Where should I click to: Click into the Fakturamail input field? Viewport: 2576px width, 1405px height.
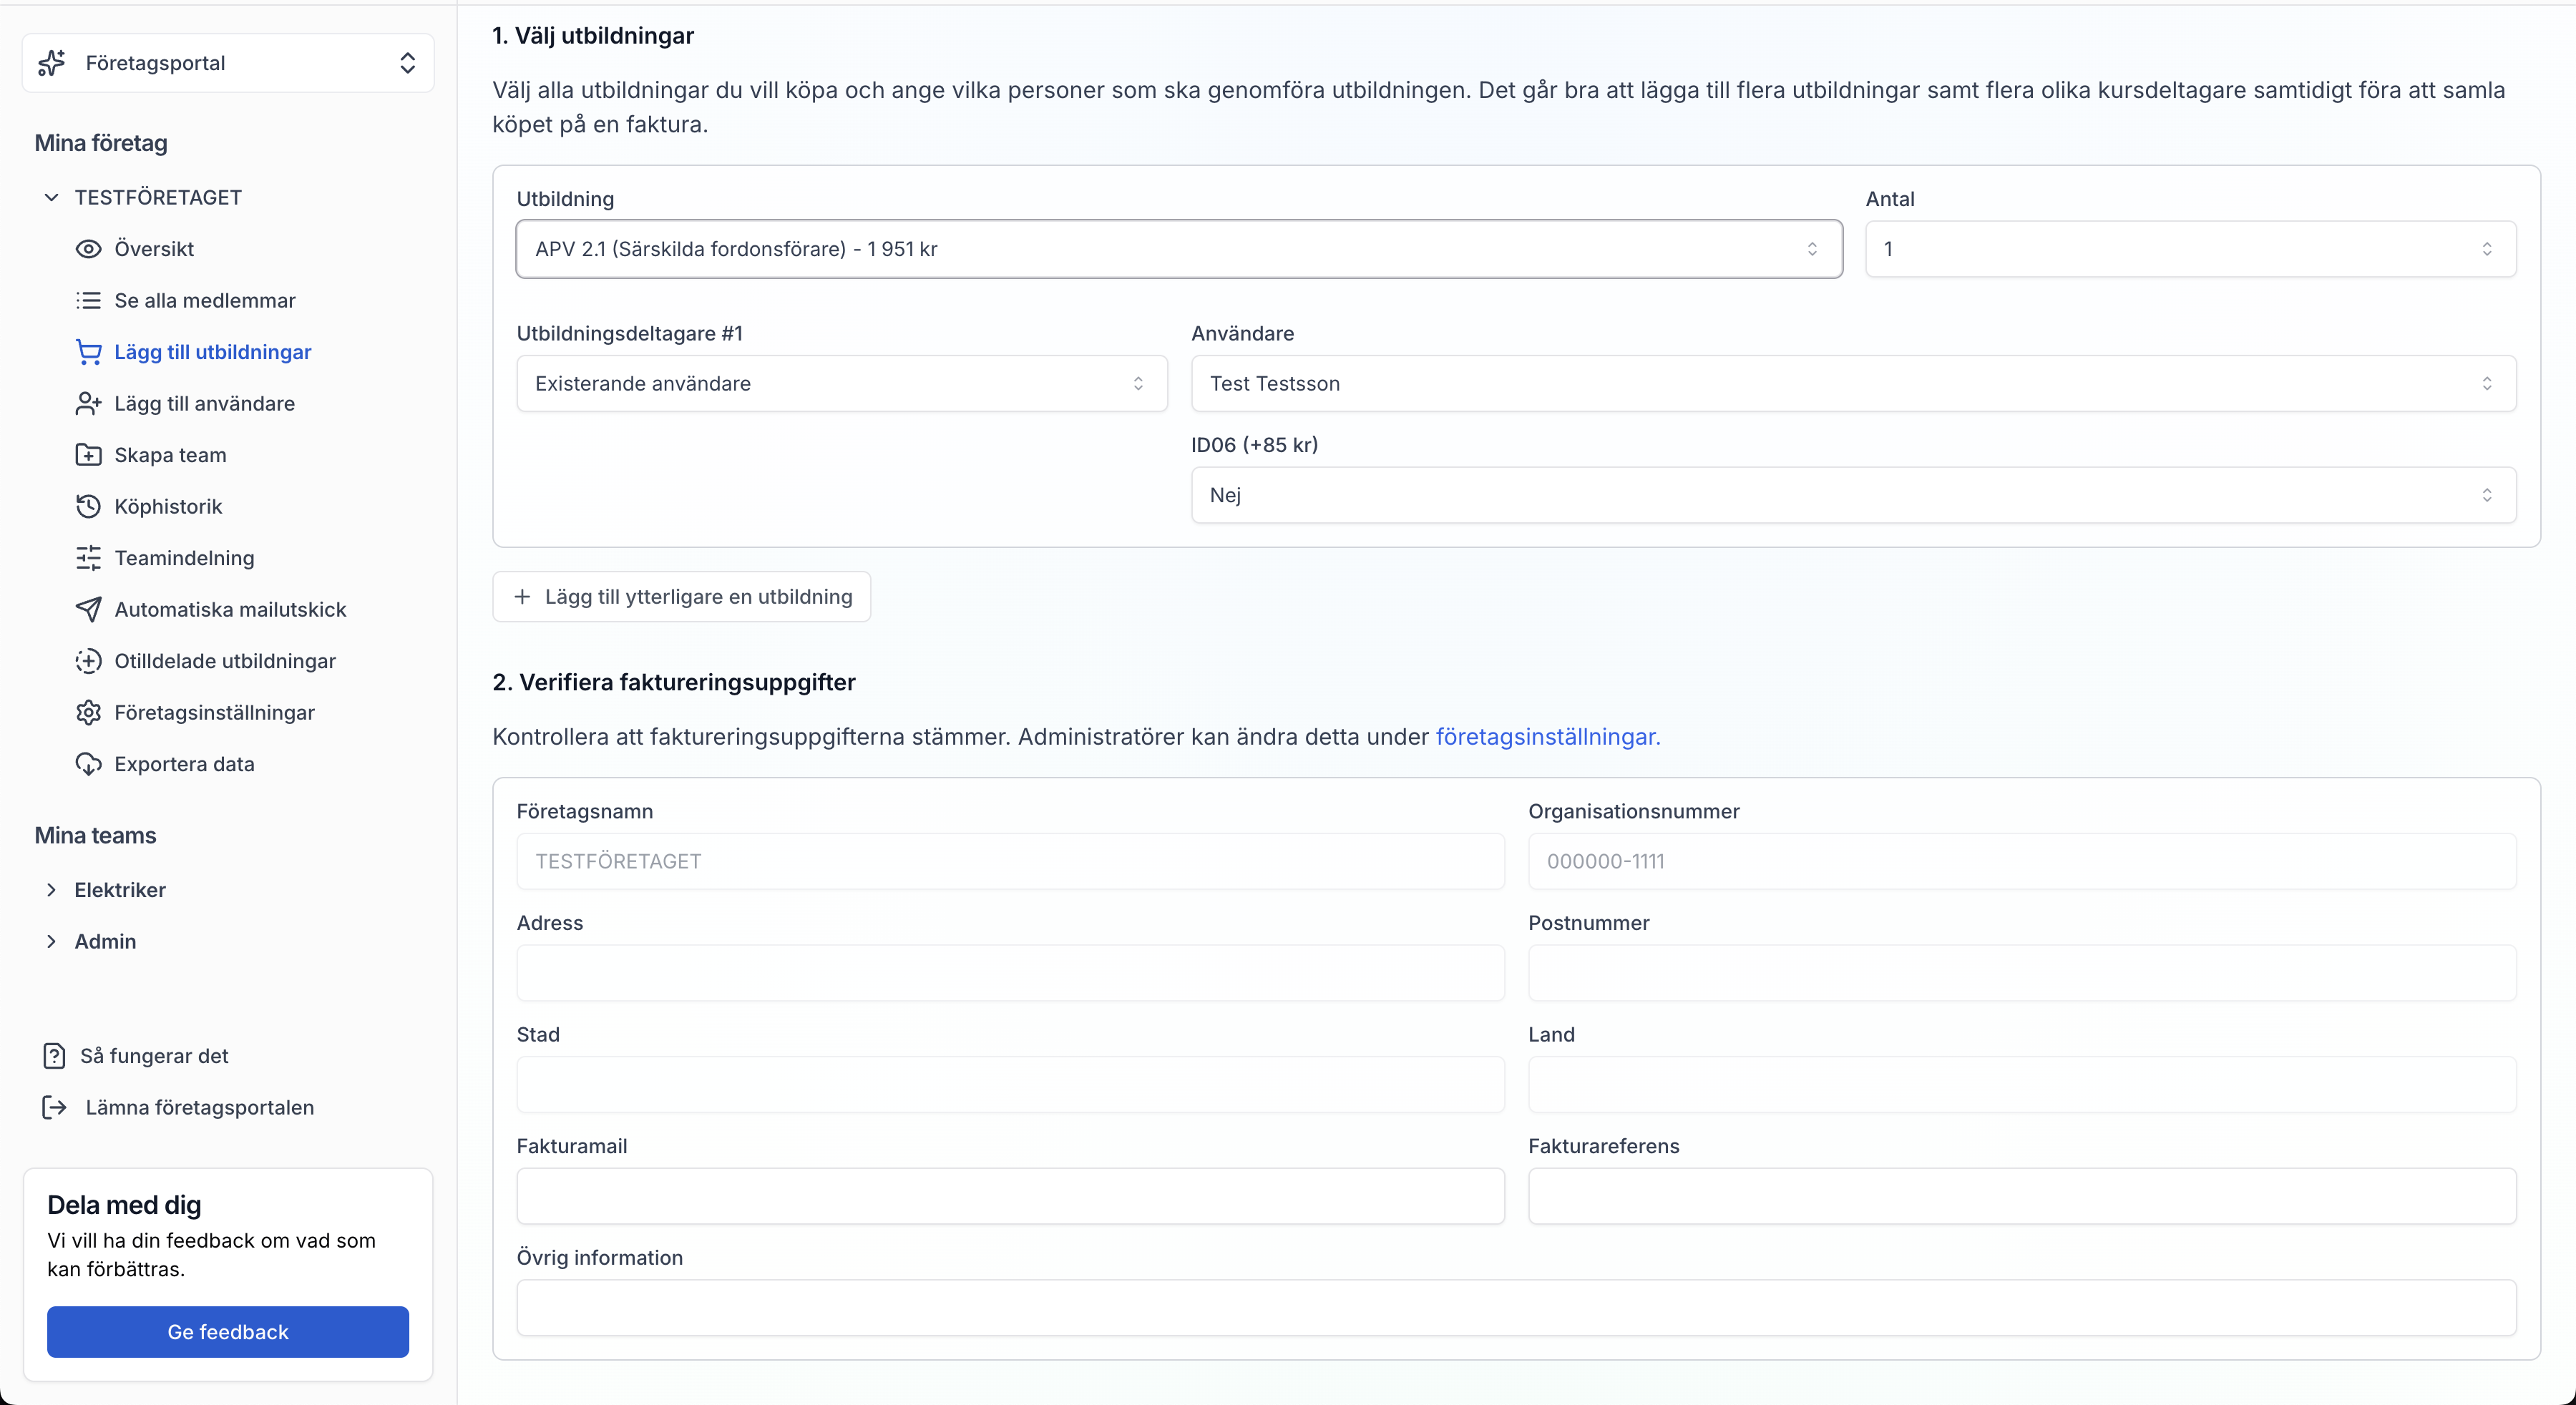click(x=1010, y=1196)
